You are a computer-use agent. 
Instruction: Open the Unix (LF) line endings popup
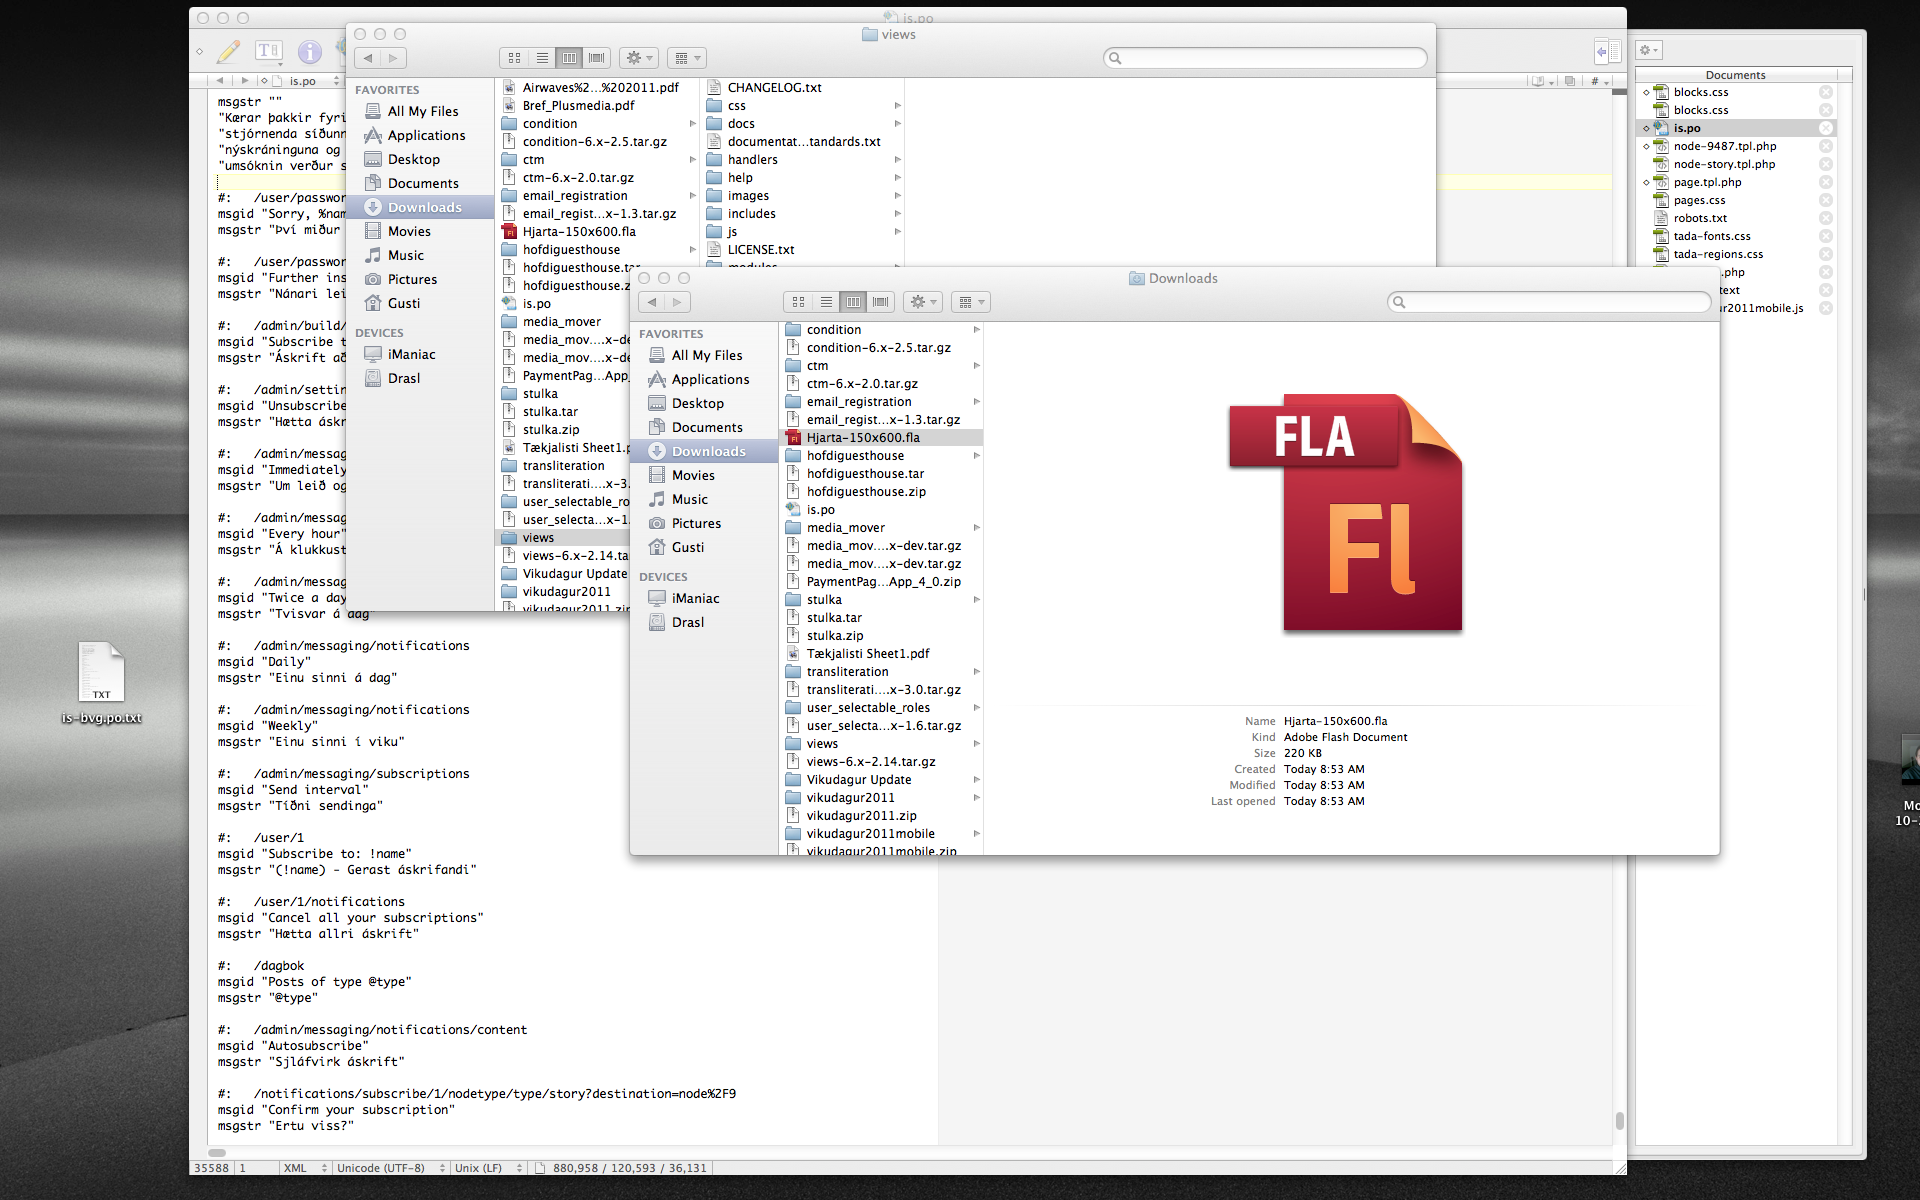click(488, 1167)
